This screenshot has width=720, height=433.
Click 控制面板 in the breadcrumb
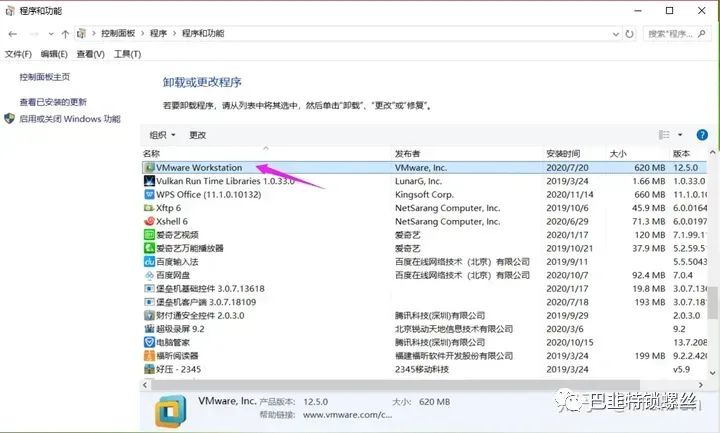pos(118,34)
